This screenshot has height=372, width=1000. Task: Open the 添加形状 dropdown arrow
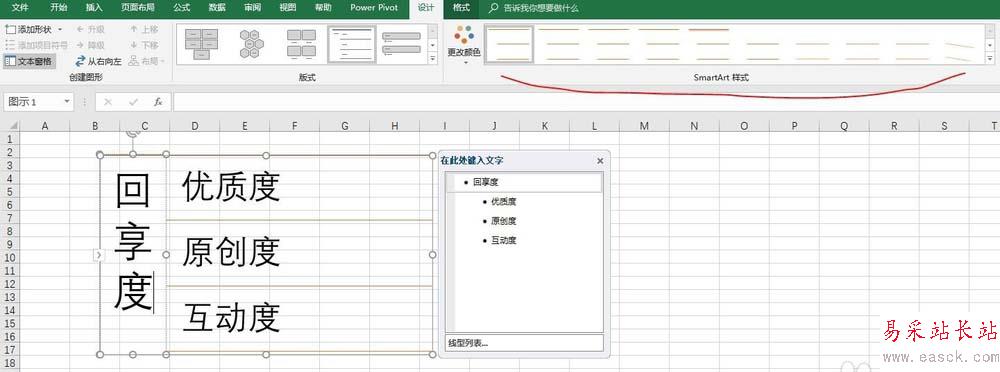[x=60, y=29]
